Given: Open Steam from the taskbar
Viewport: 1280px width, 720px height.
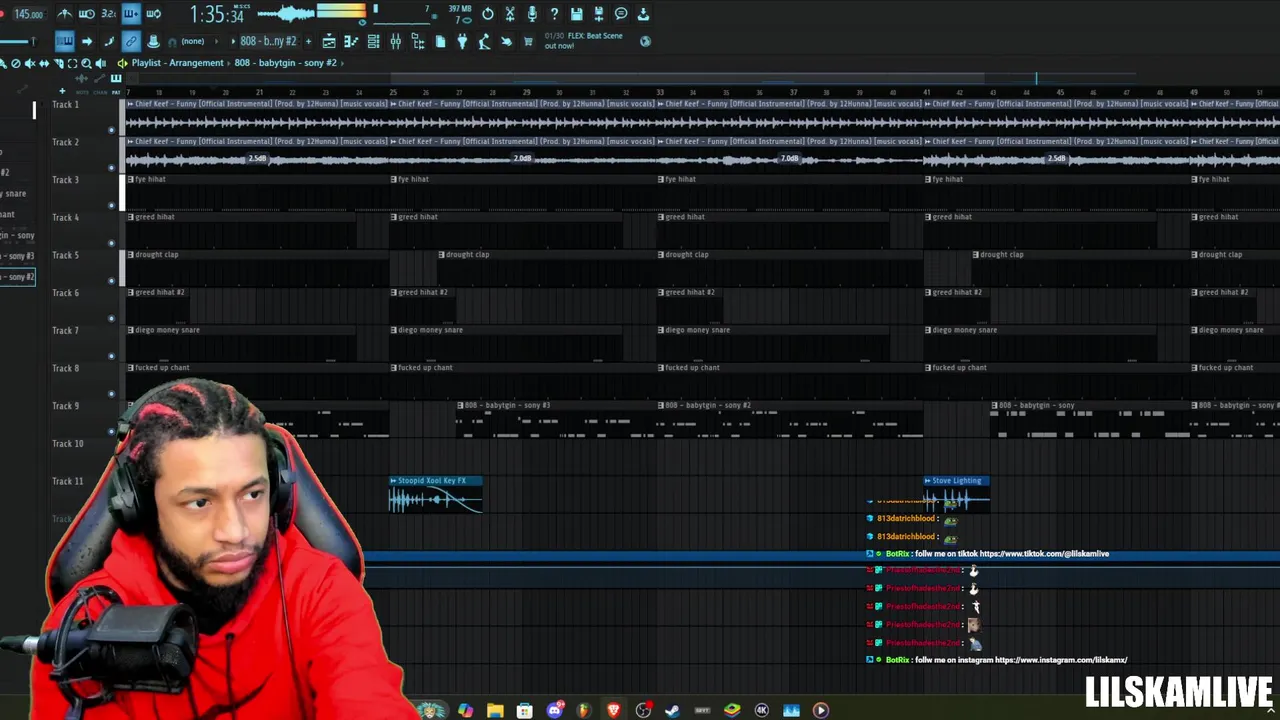Looking at the screenshot, I should [673, 710].
